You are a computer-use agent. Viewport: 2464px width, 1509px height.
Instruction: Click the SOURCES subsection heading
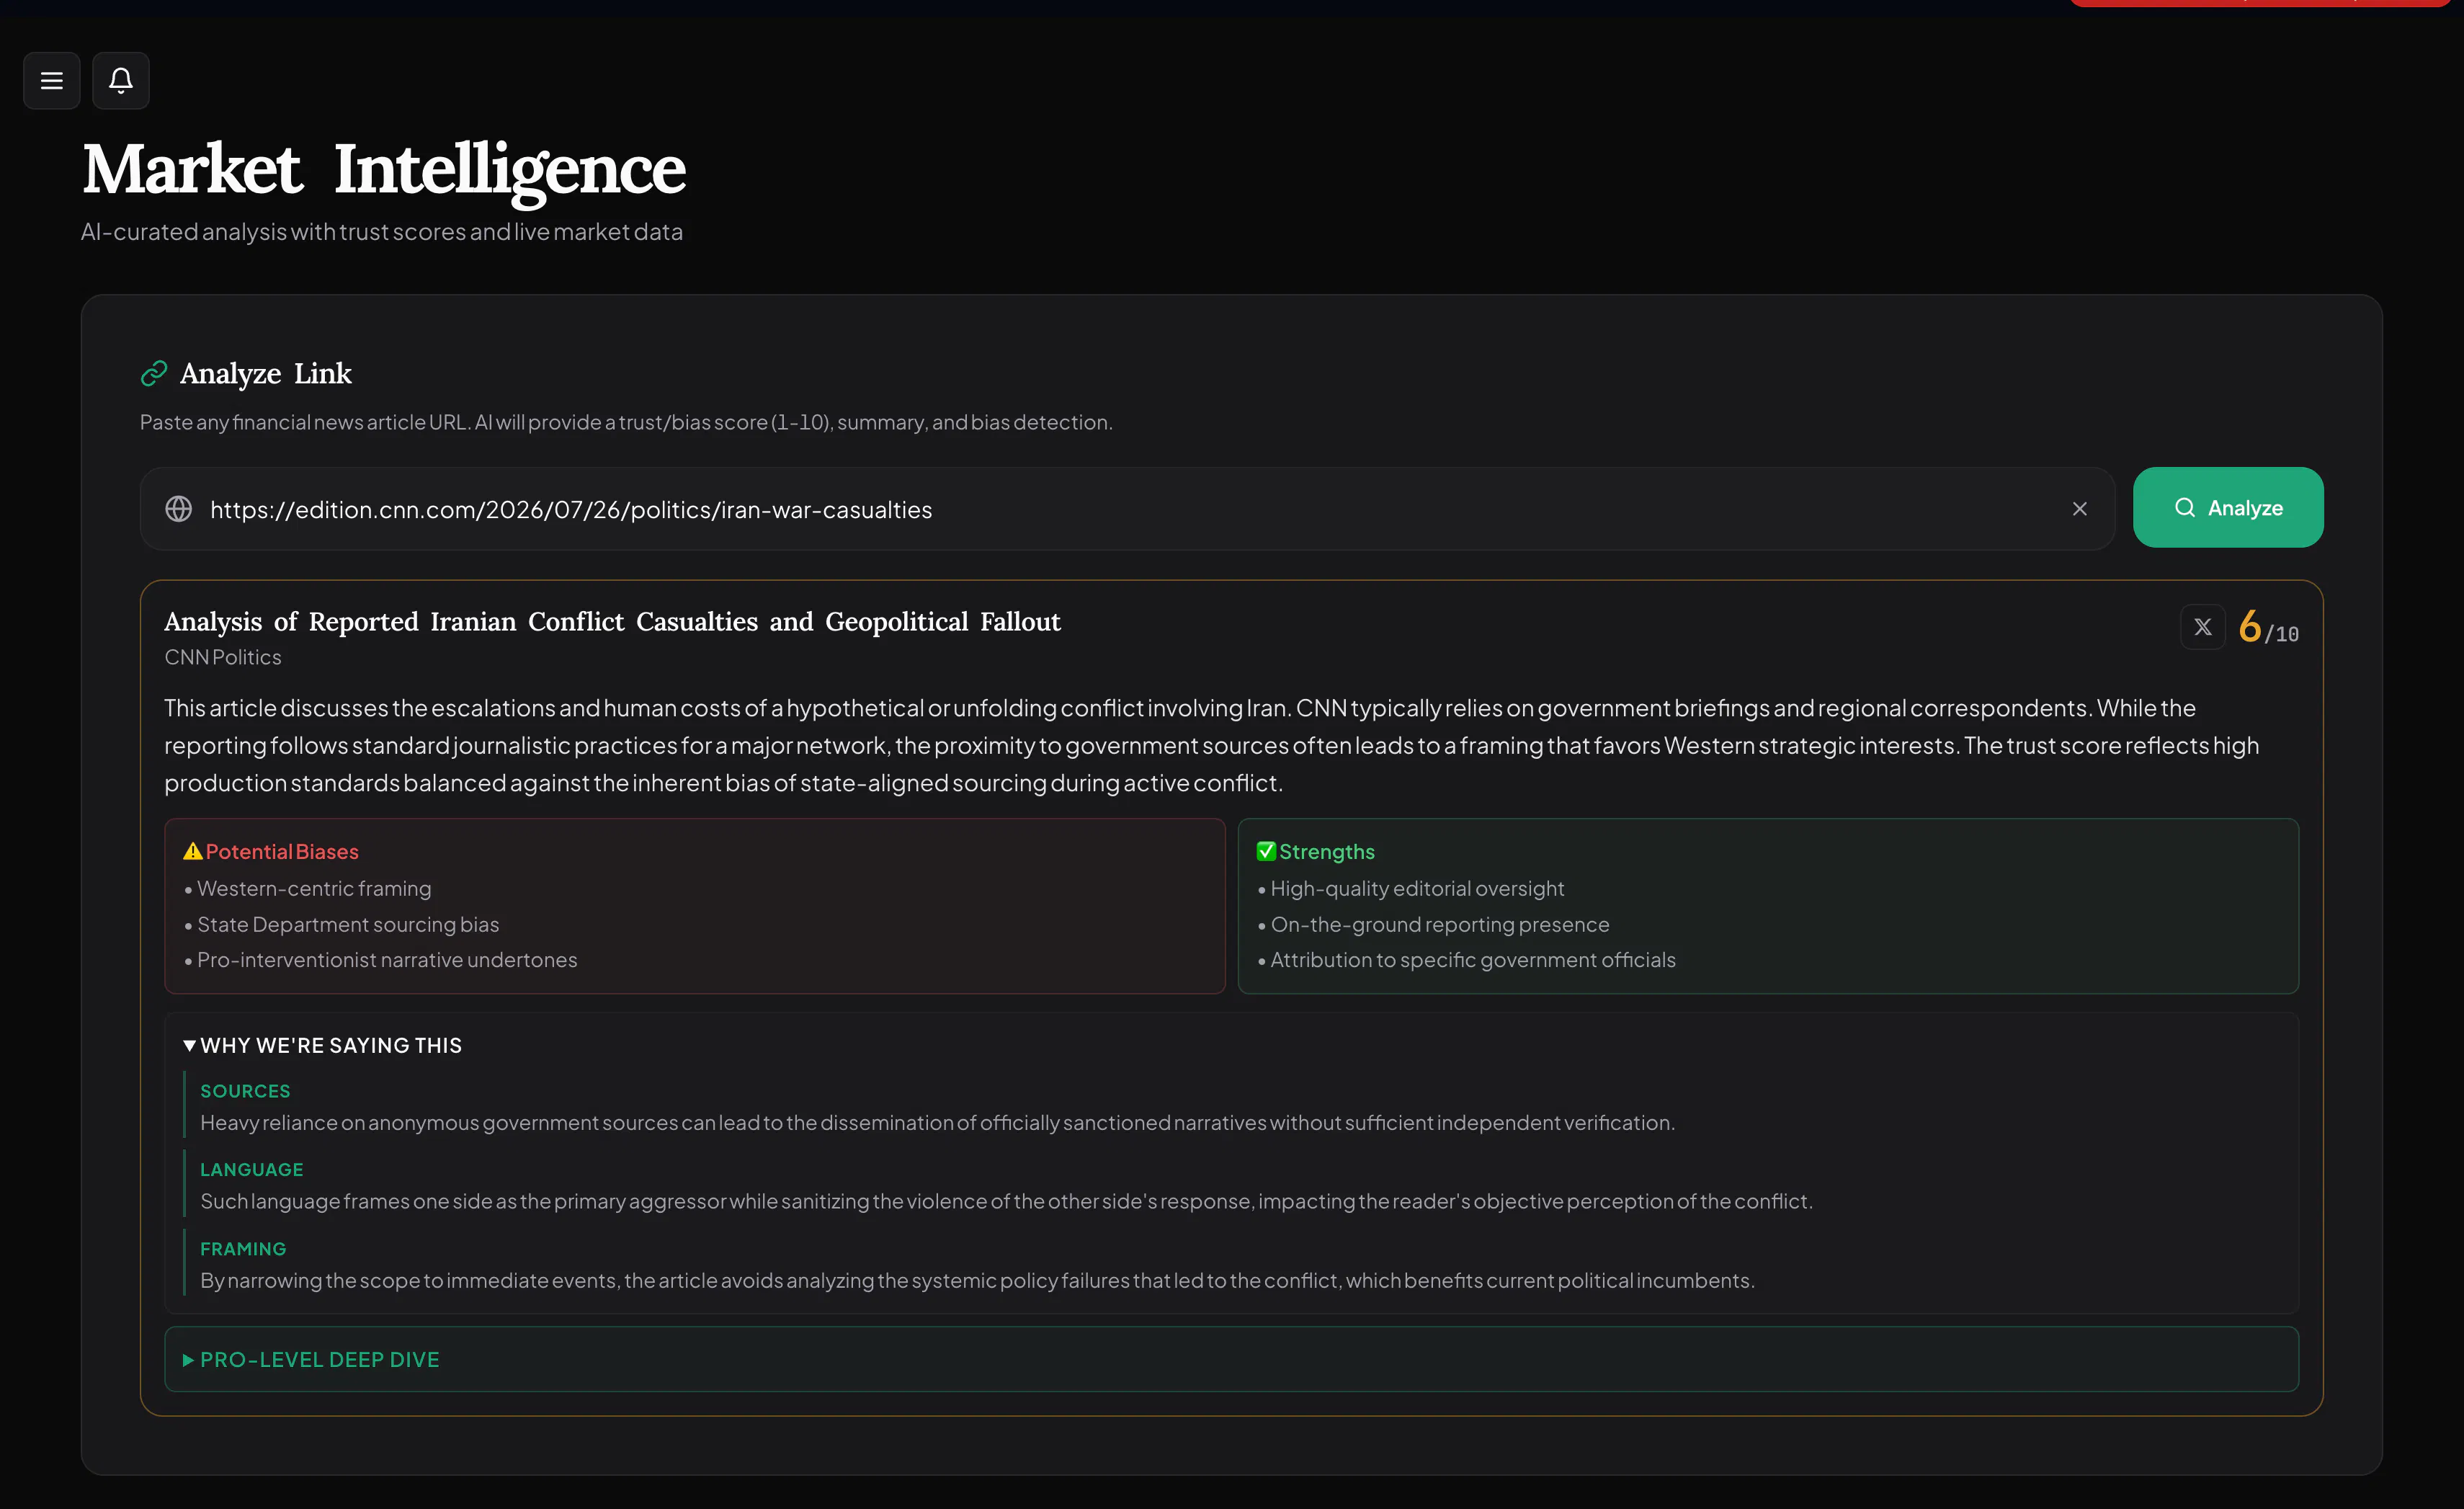(245, 1091)
